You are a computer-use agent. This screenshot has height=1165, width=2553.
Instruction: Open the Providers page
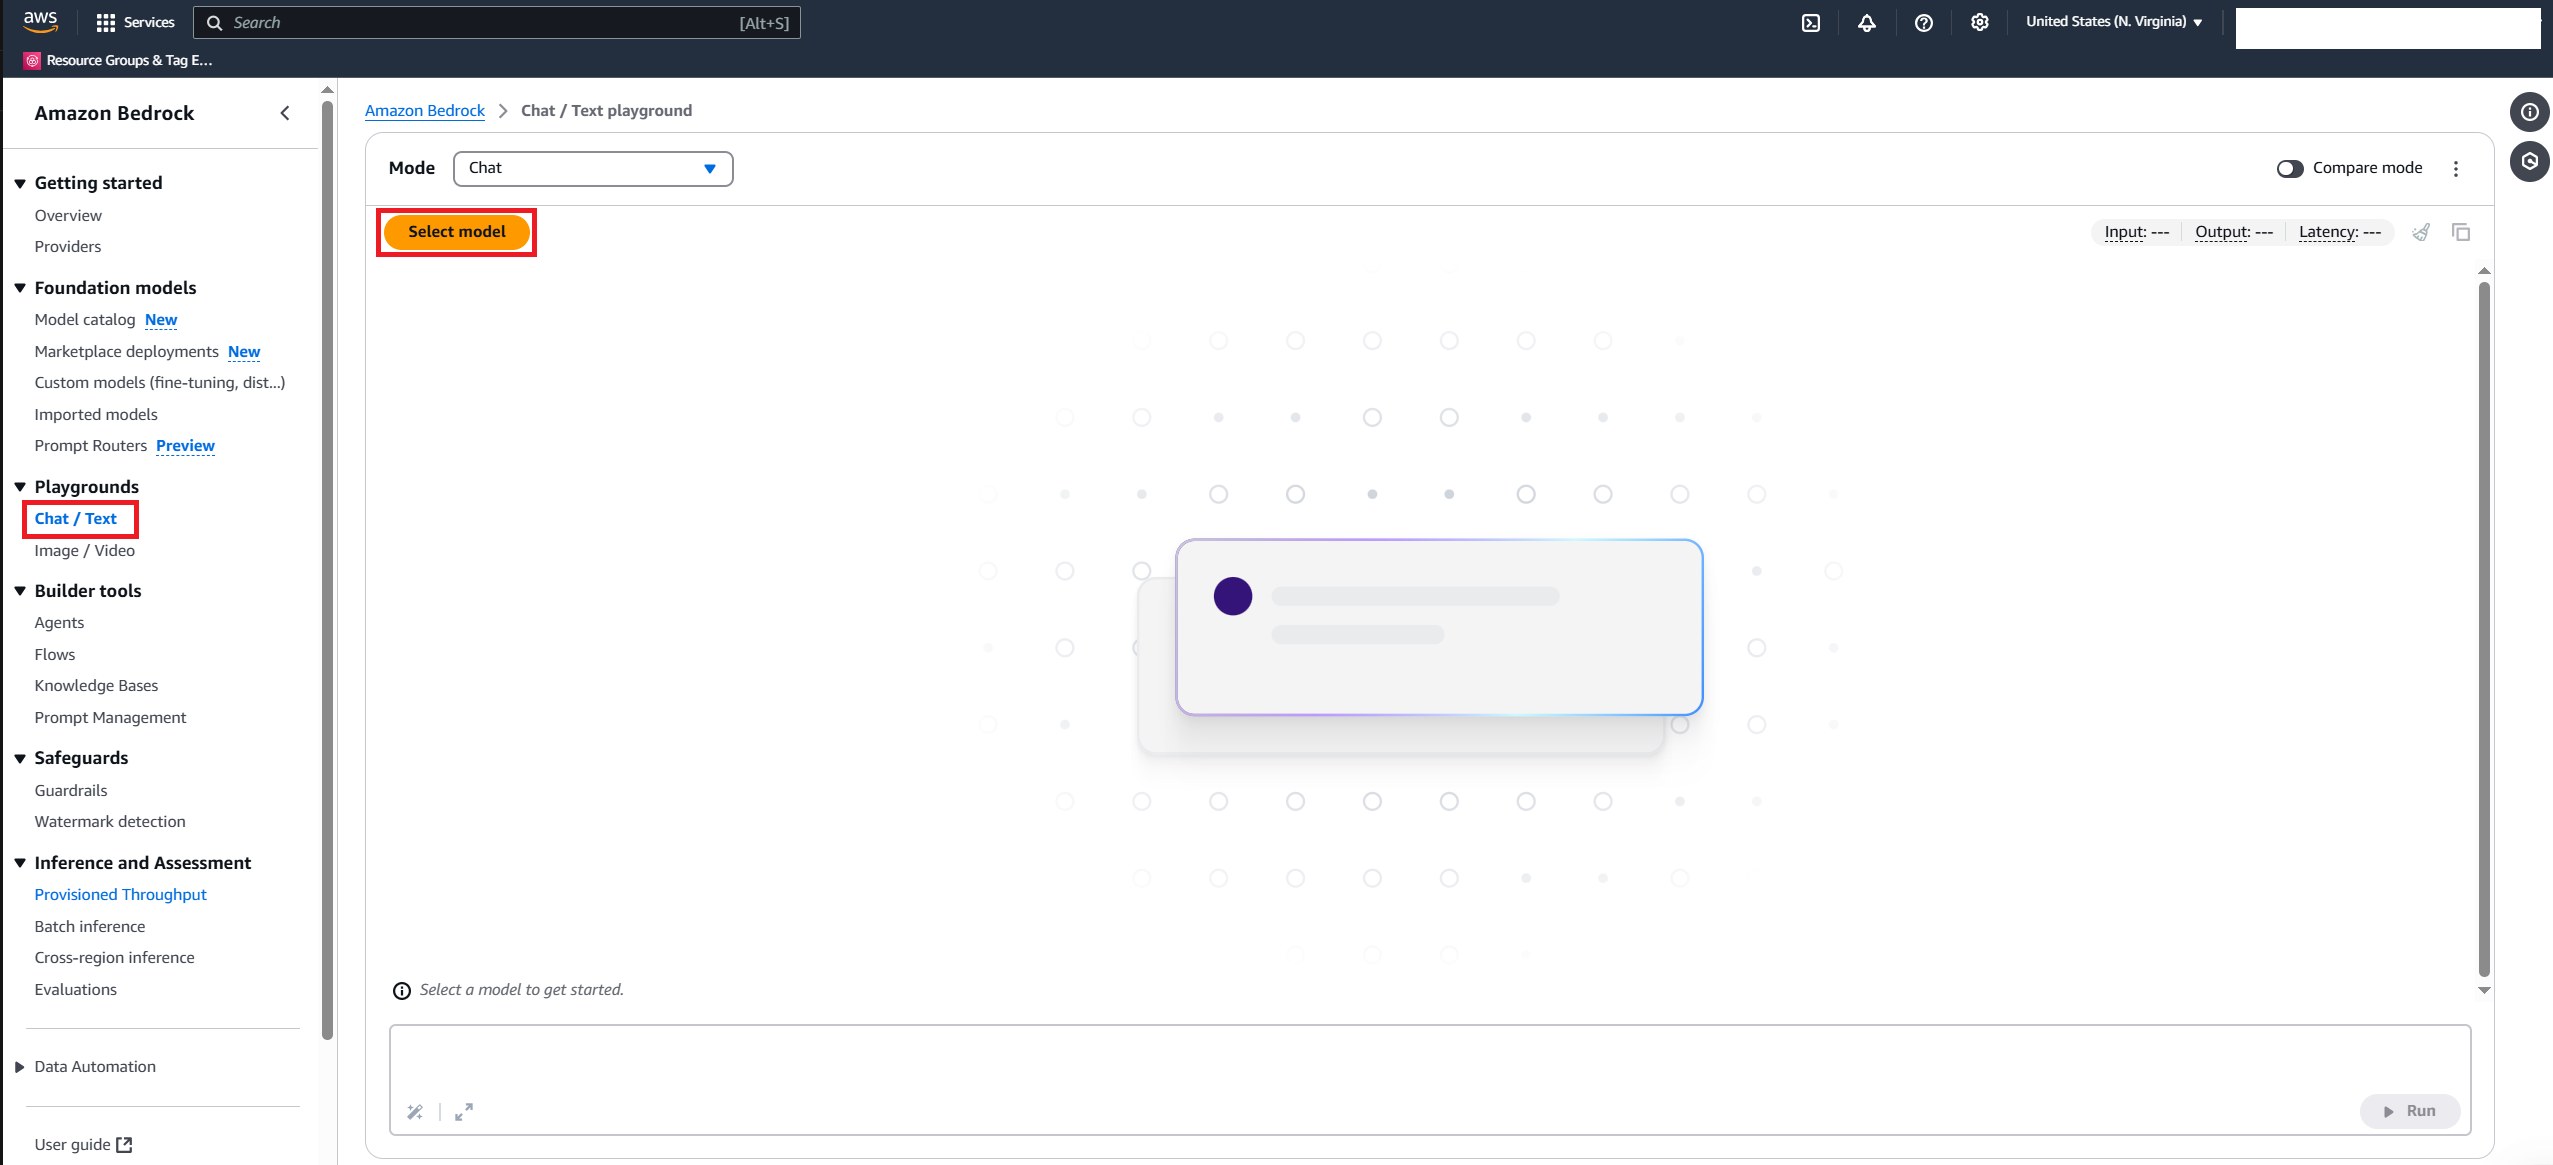(x=68, y=246)
